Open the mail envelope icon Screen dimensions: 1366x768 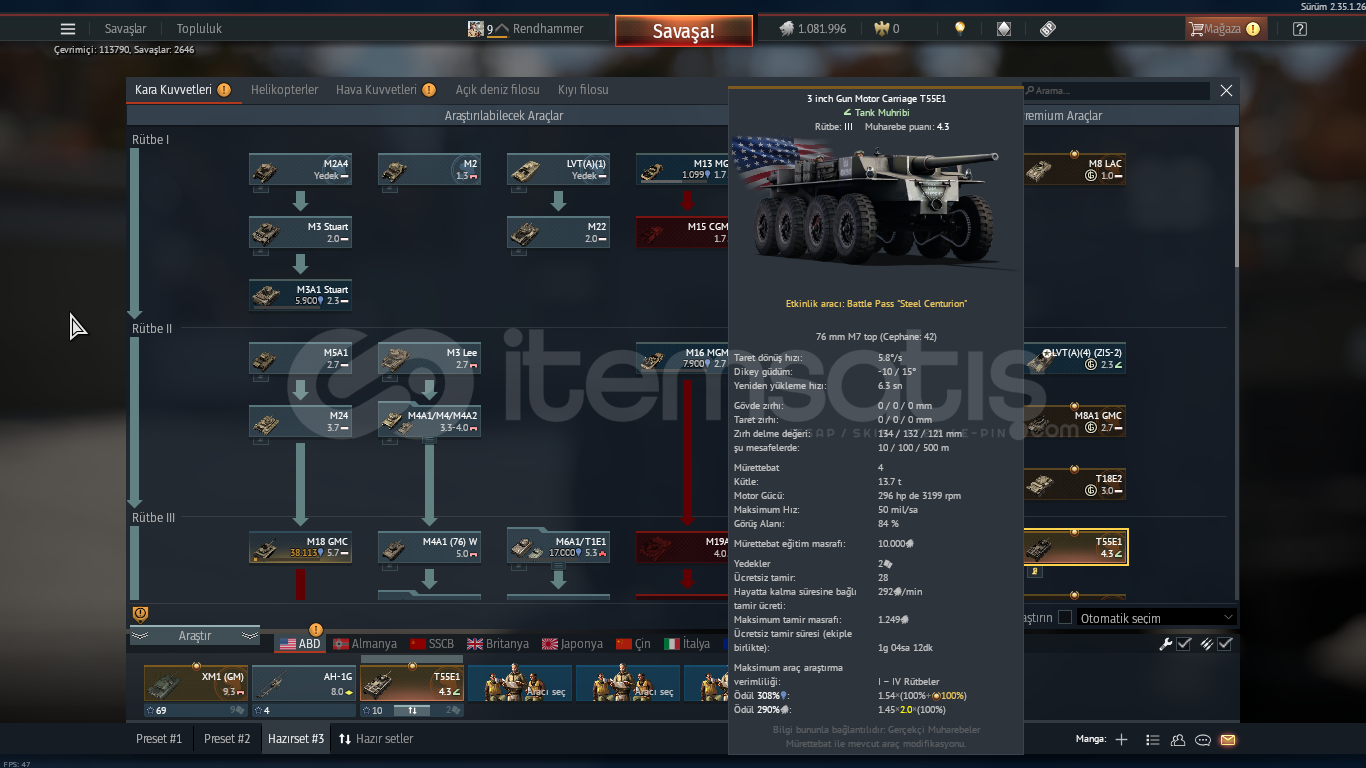pos(1228,740)
